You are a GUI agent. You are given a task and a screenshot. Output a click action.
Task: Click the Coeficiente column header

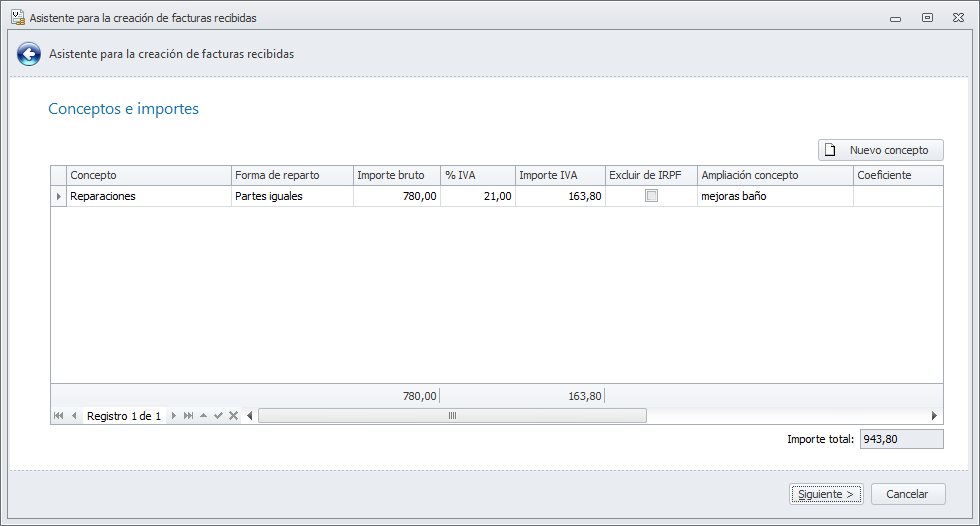pos(898,176)
